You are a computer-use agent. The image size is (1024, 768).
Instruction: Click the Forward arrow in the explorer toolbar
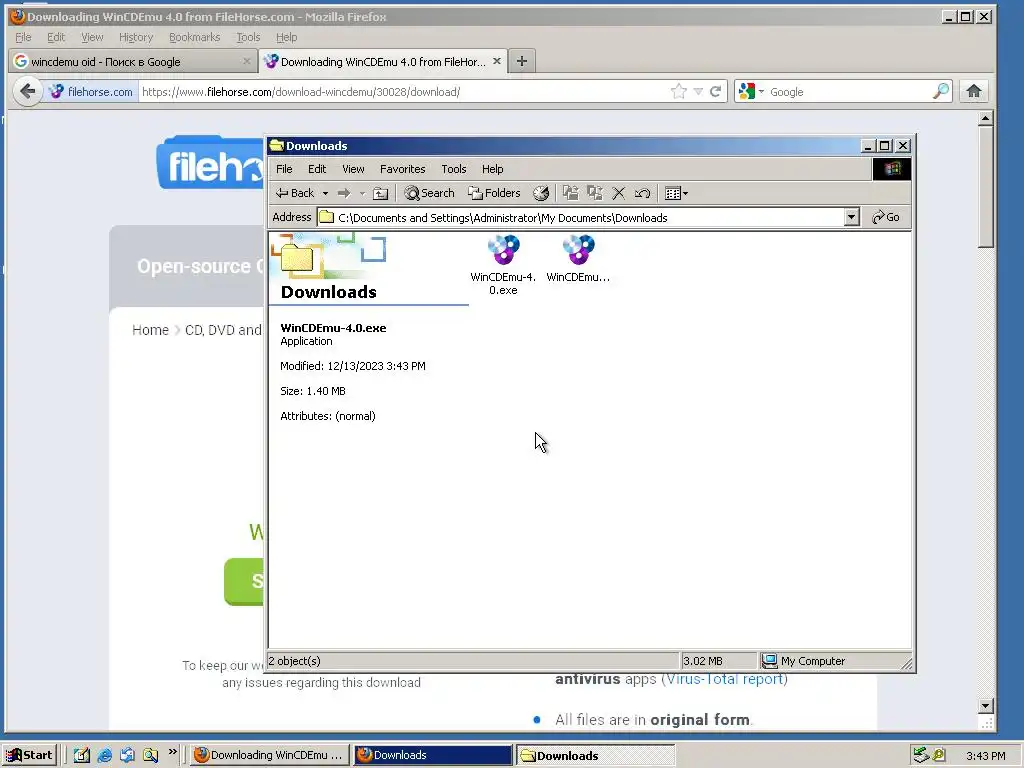click(344, 193)
